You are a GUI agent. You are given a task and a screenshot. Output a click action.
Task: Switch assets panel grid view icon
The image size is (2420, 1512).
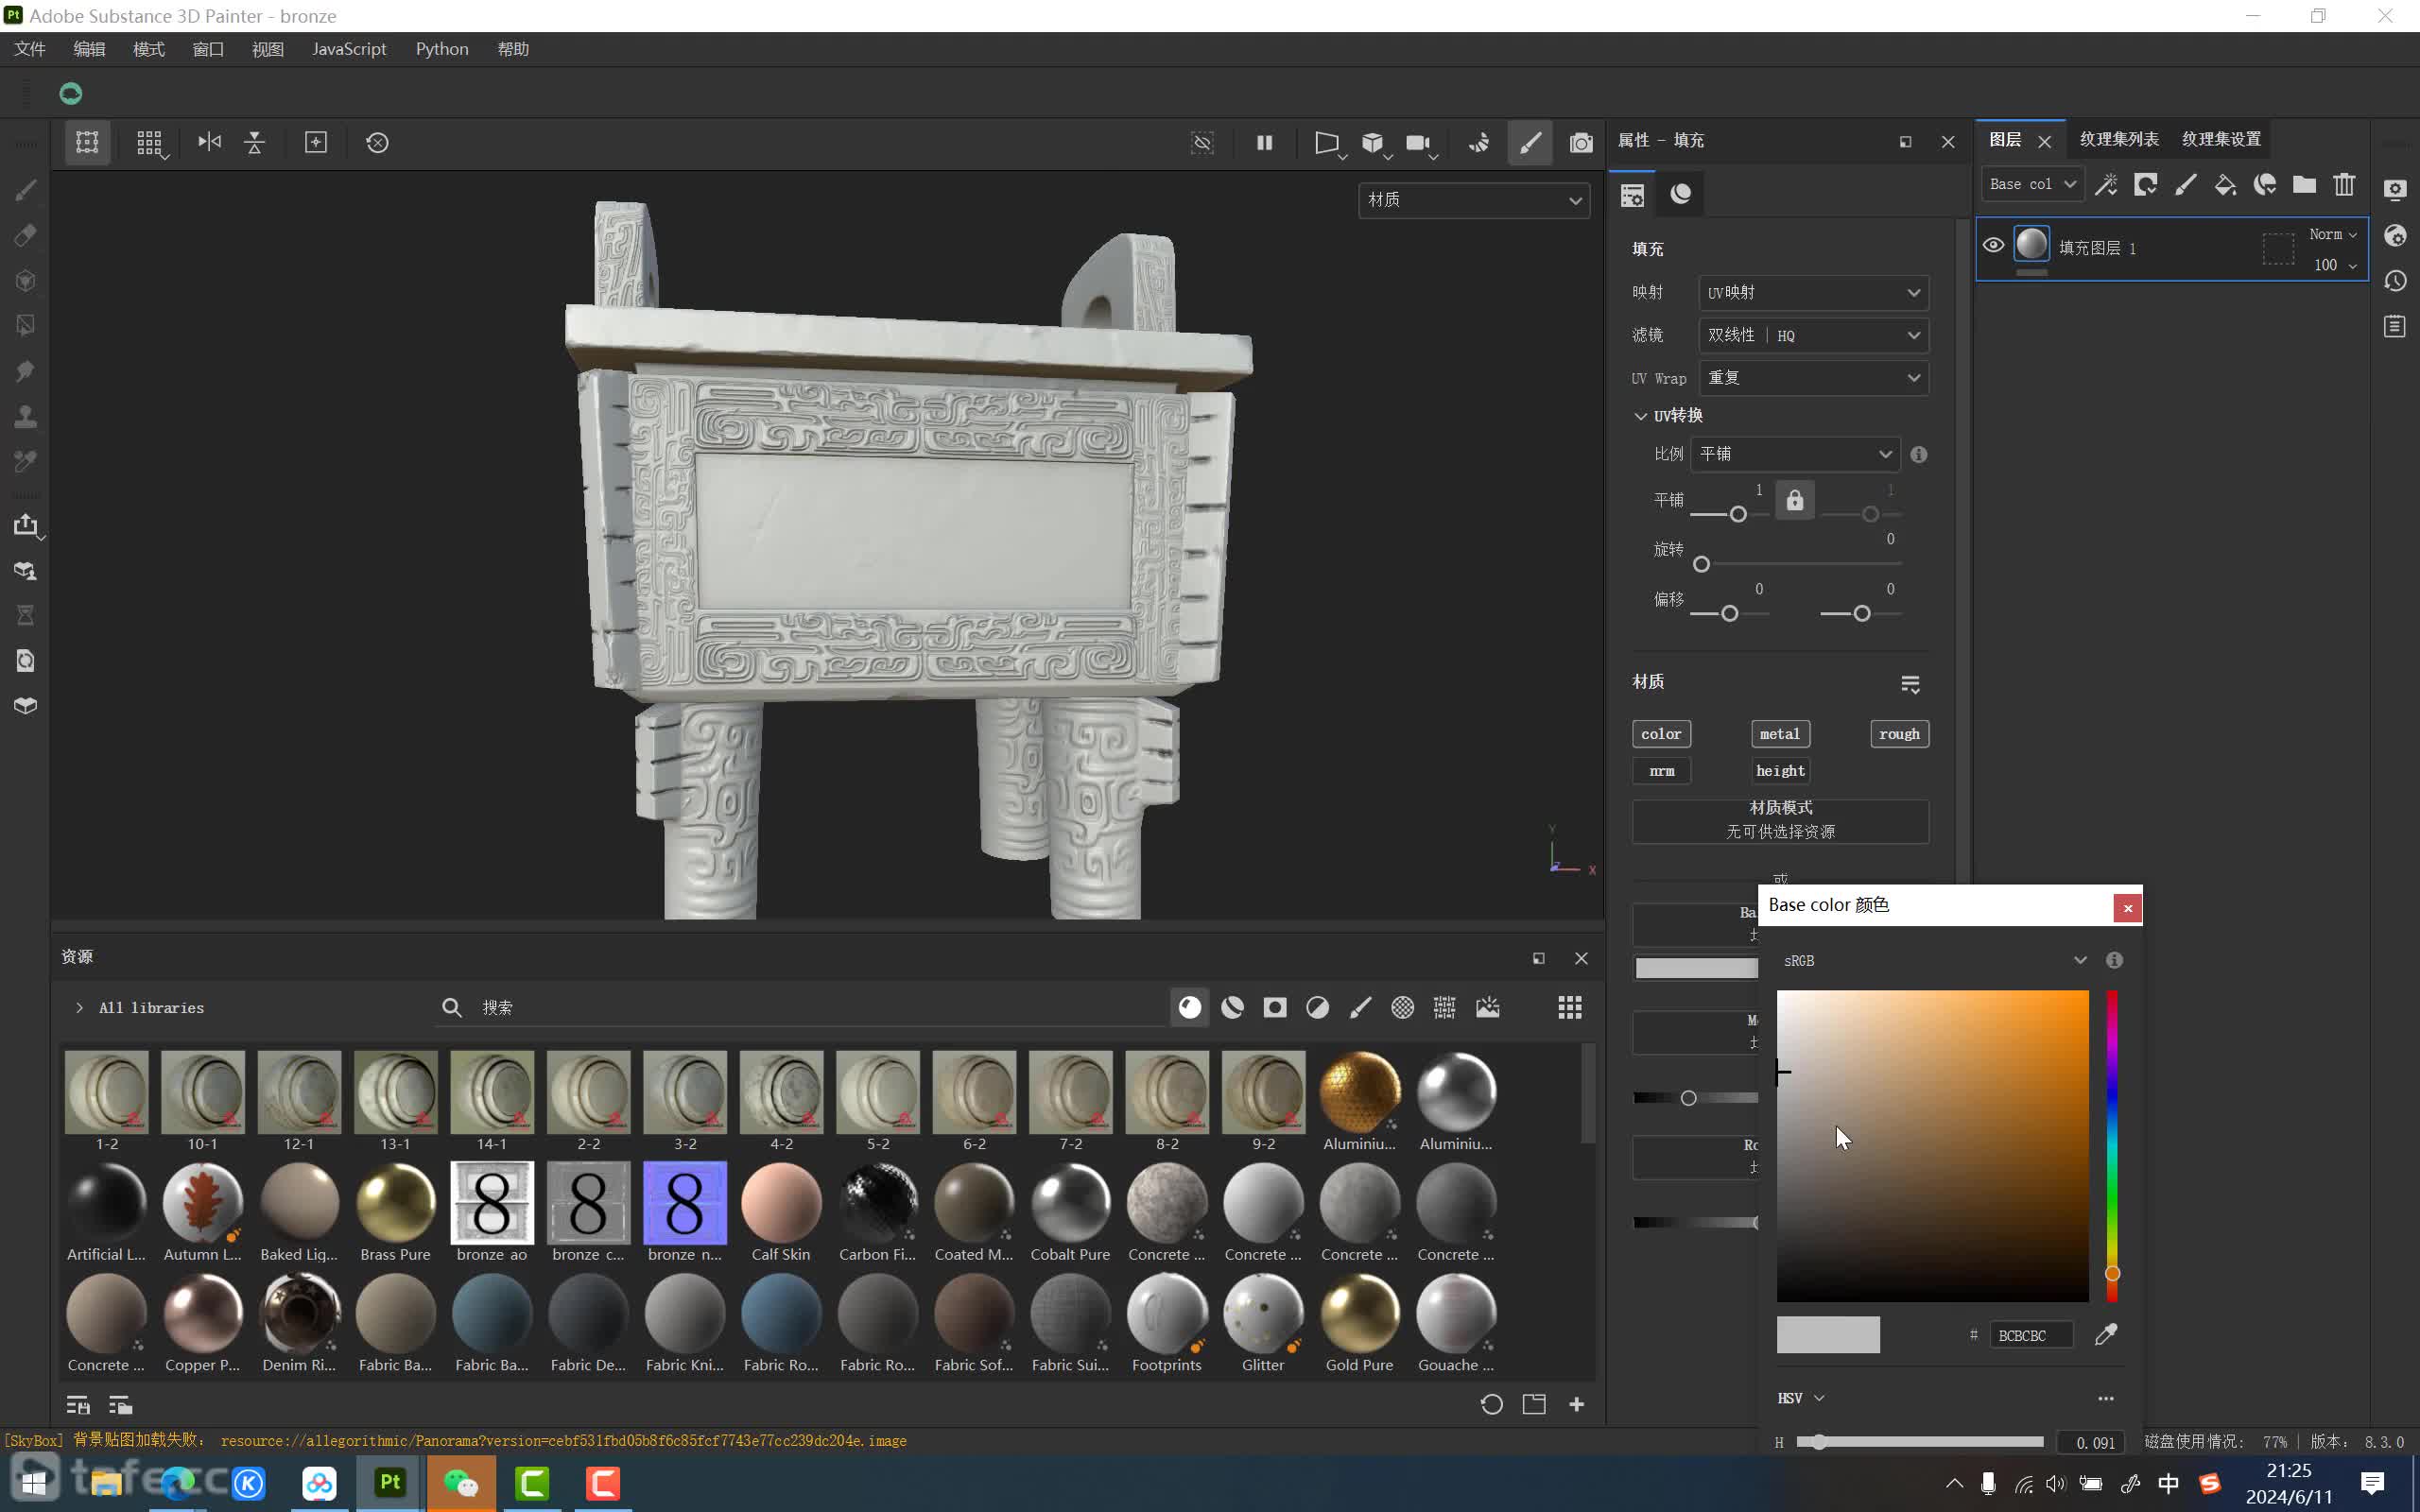pyautogui.click(x=1569, y=1007)
